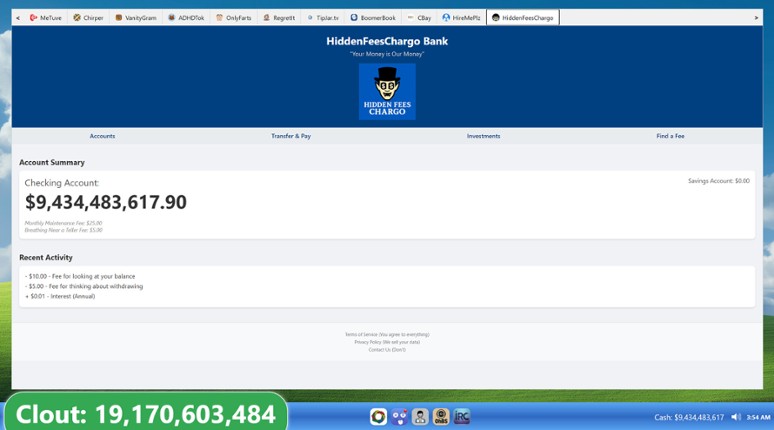Go to the BoomerBook tab
The image size is (774, 430).
pyautogui.click(x=373, y=18)
